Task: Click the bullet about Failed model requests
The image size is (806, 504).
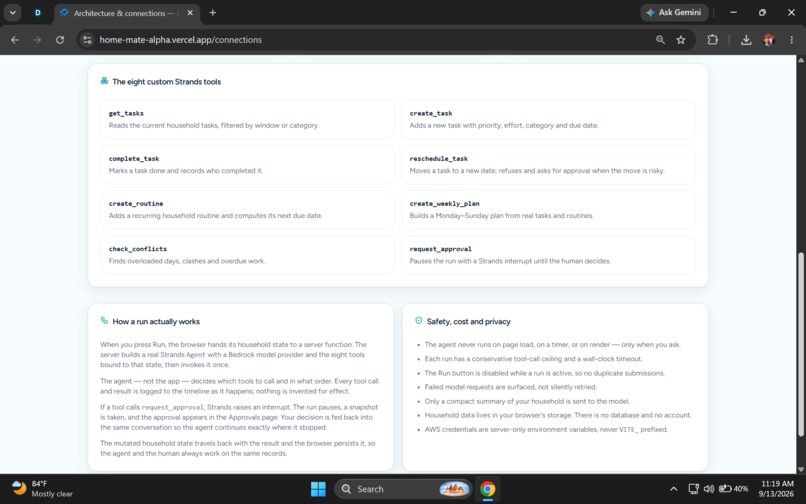Action: tap(510, 387)
